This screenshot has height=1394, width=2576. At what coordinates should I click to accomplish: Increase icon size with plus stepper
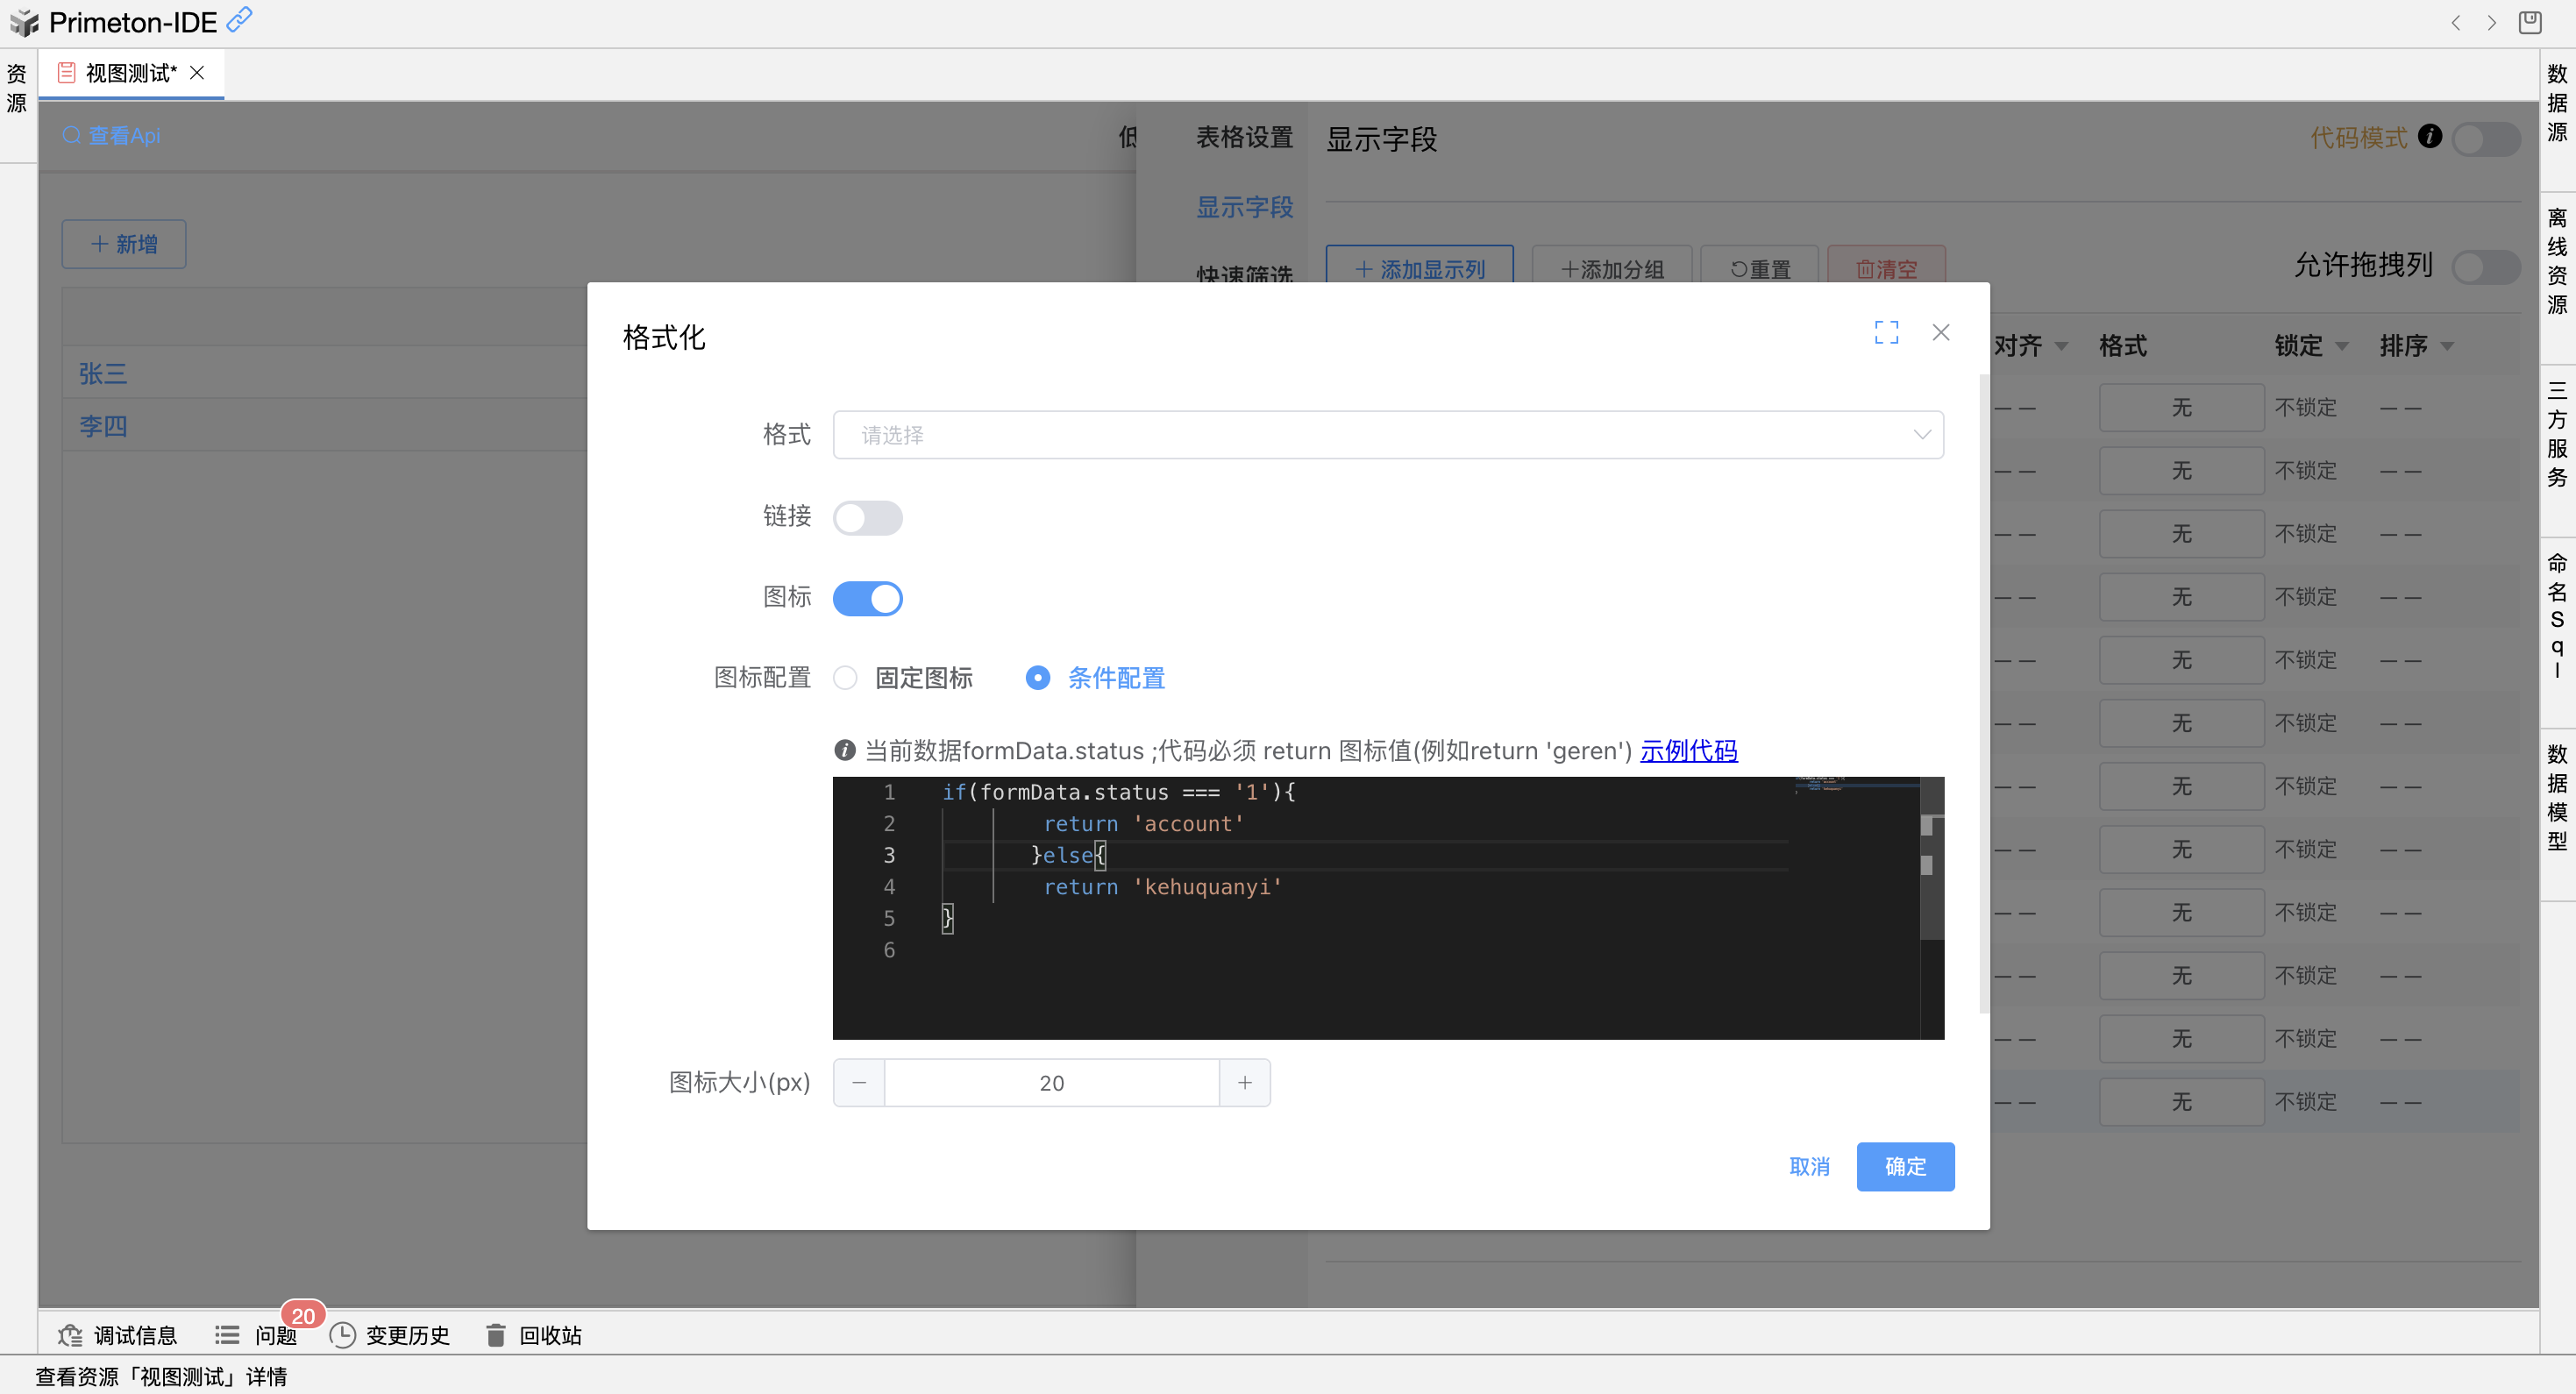point(1244,1083)
